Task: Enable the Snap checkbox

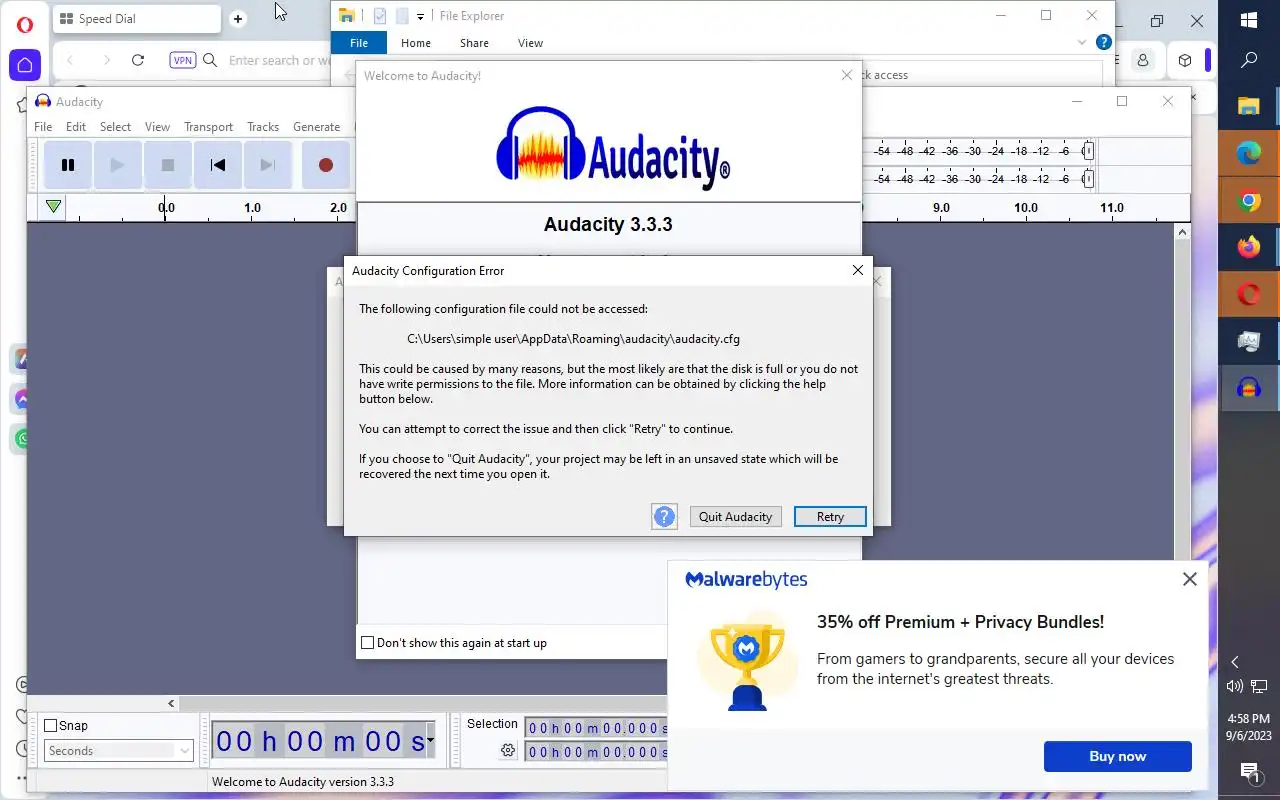Action: (x=51, y=725)
